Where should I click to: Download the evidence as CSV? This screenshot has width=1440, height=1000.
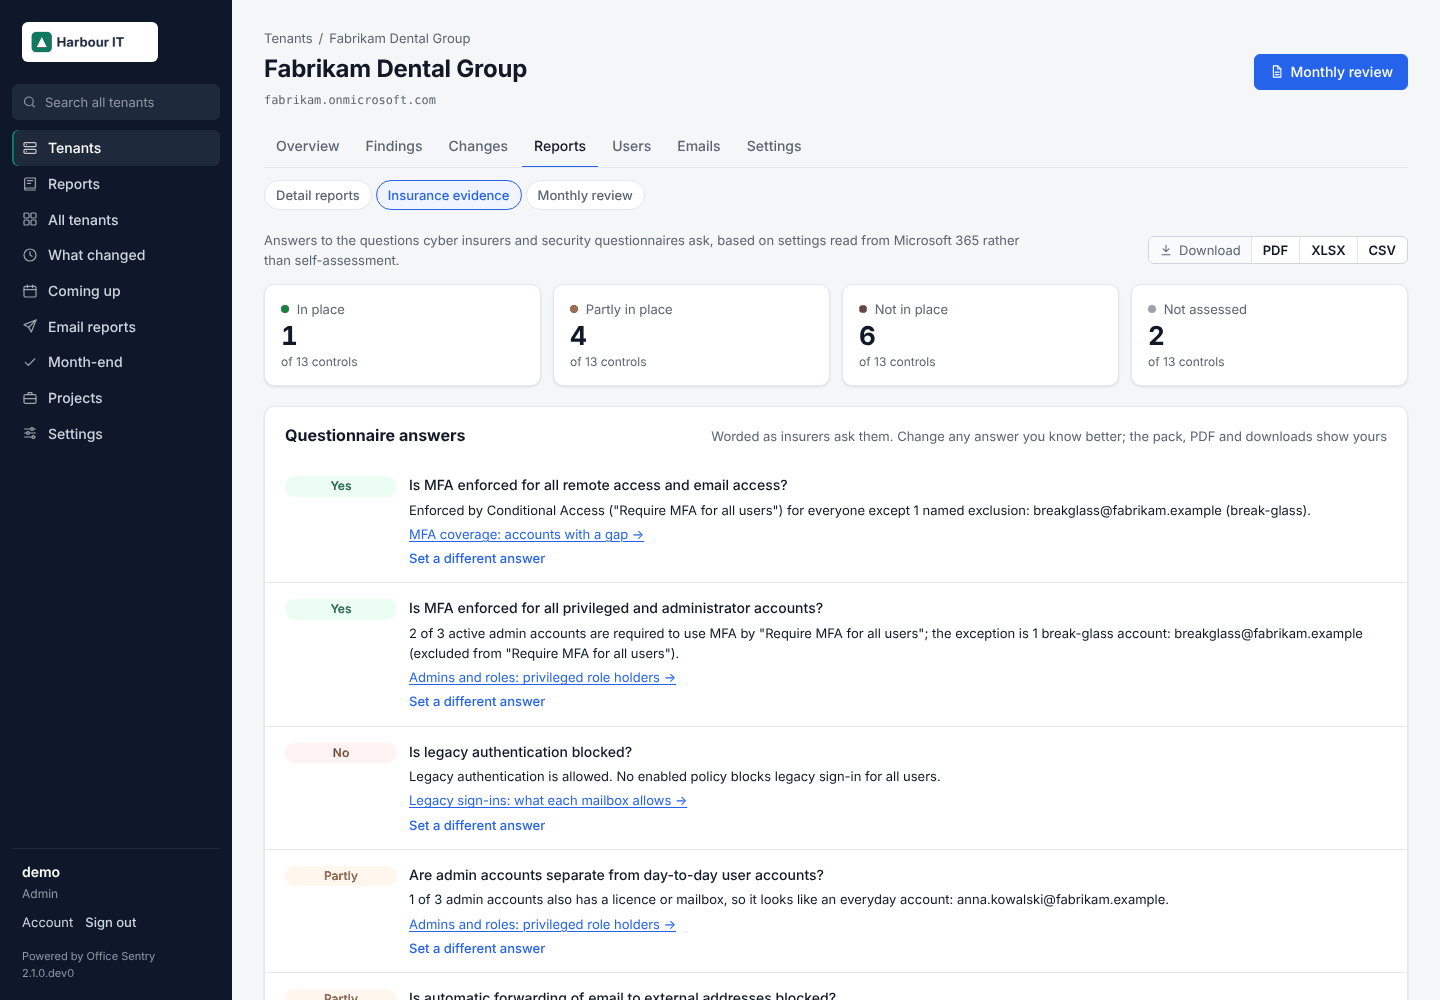[1382, 250]
